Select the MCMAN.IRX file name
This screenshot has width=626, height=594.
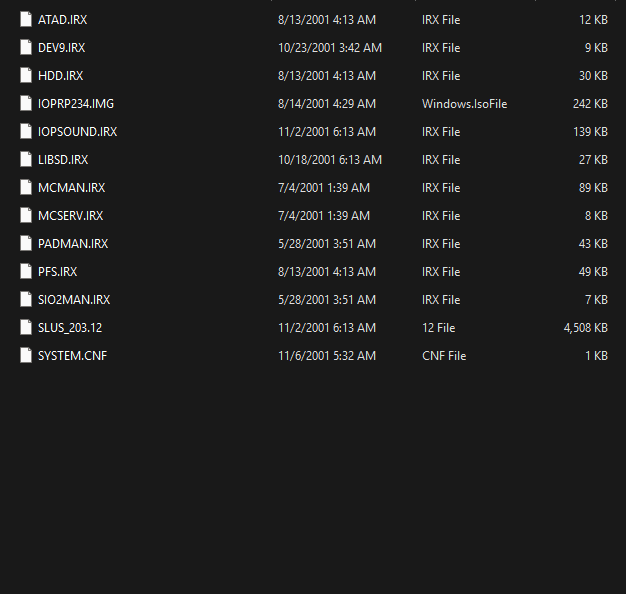[71, 188]
